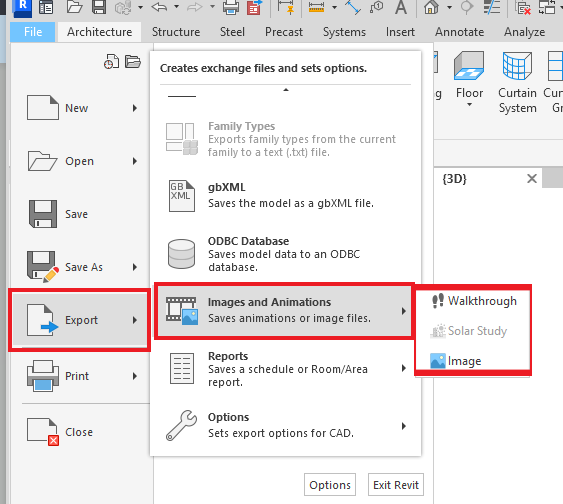Expand the Undo history dropdown arrow
This screenshot has width=563, height=504.
point(176,7)
